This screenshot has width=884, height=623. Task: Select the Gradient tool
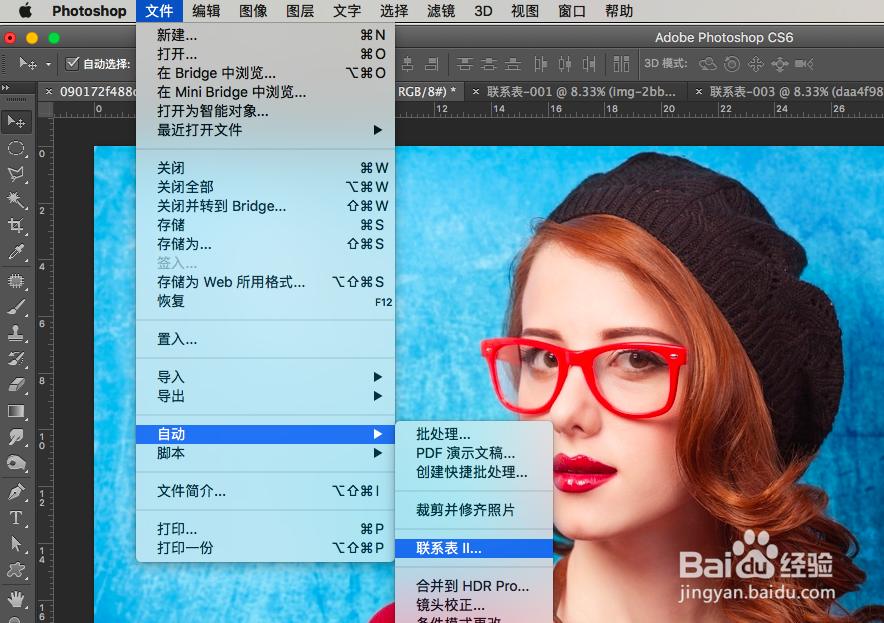[16, 410]
